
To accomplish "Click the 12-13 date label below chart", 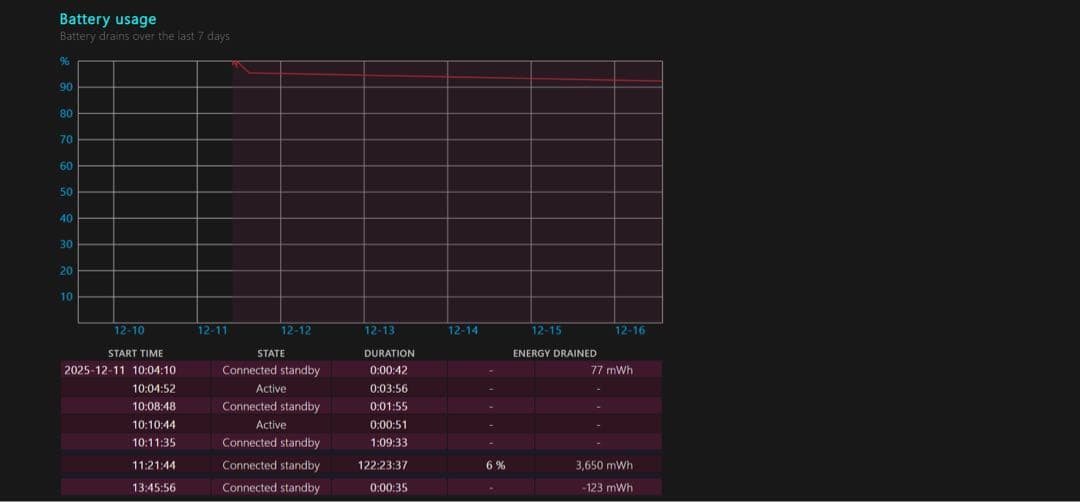I will (379, 331).
